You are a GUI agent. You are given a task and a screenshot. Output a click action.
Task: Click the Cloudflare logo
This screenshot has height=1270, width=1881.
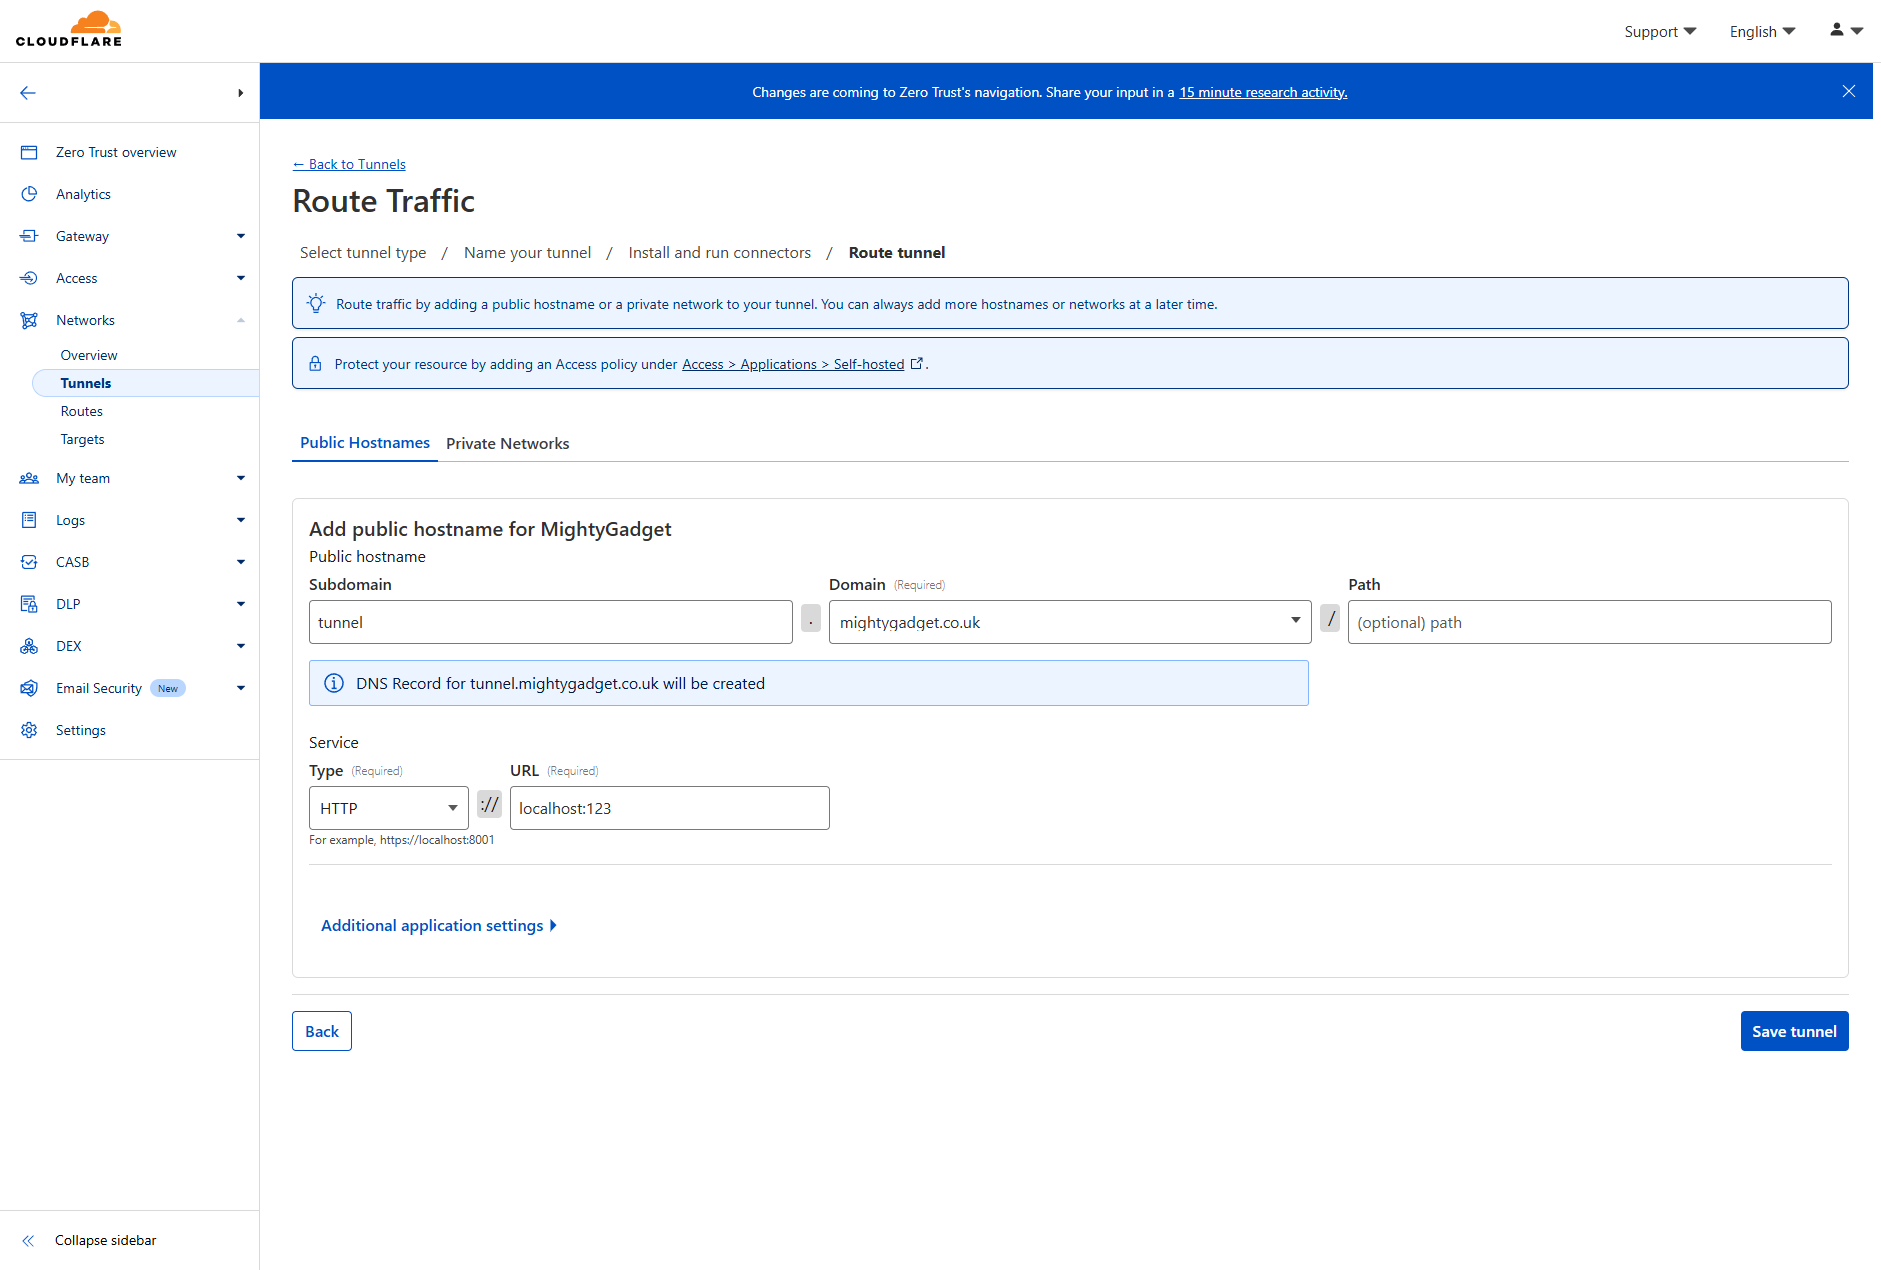(68, 29)
